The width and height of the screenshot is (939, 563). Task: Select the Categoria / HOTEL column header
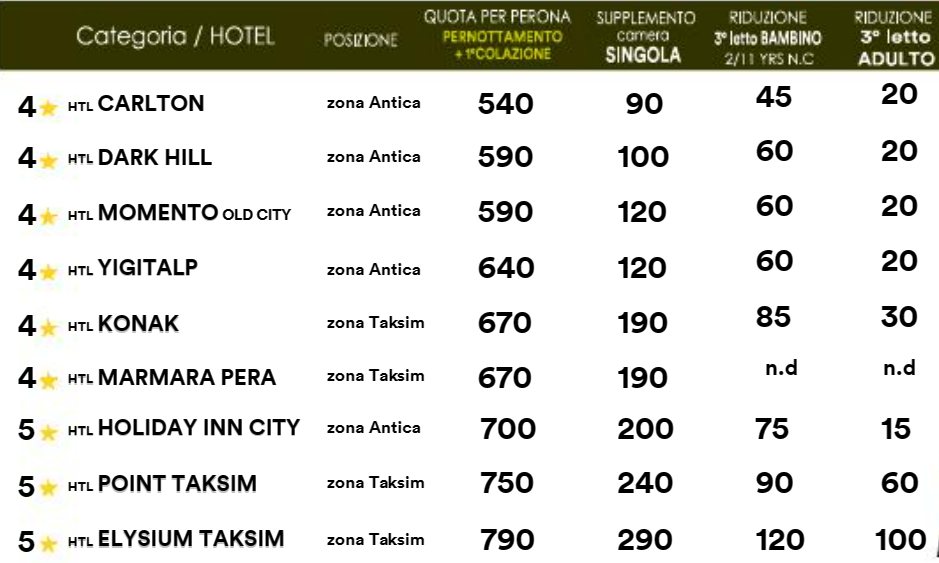tap(175, 37)
